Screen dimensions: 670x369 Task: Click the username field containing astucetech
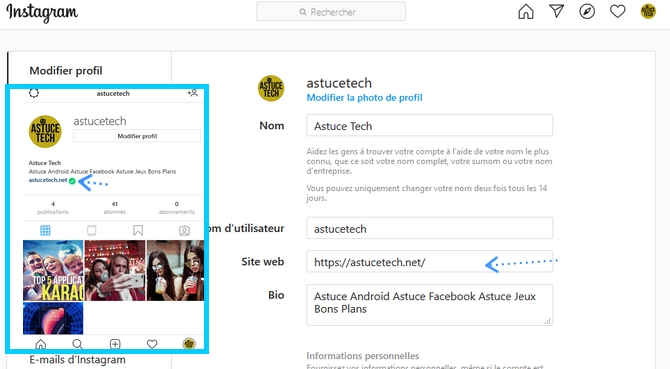[429, 228]
